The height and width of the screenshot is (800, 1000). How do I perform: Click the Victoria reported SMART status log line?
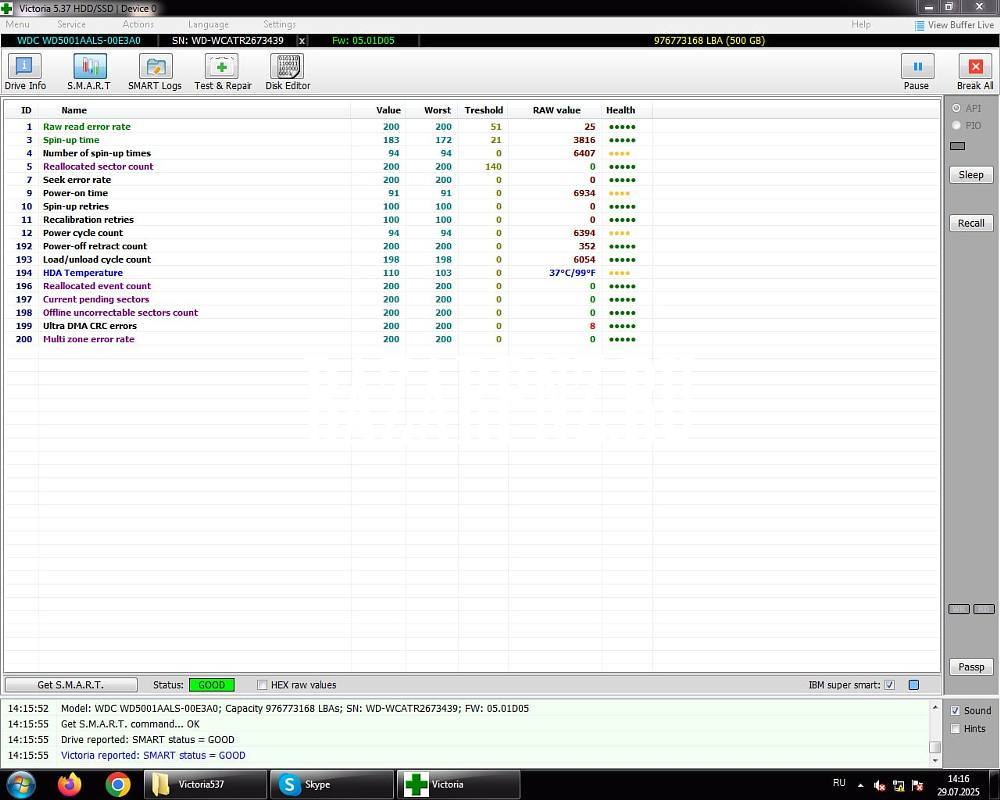[153, 755]
